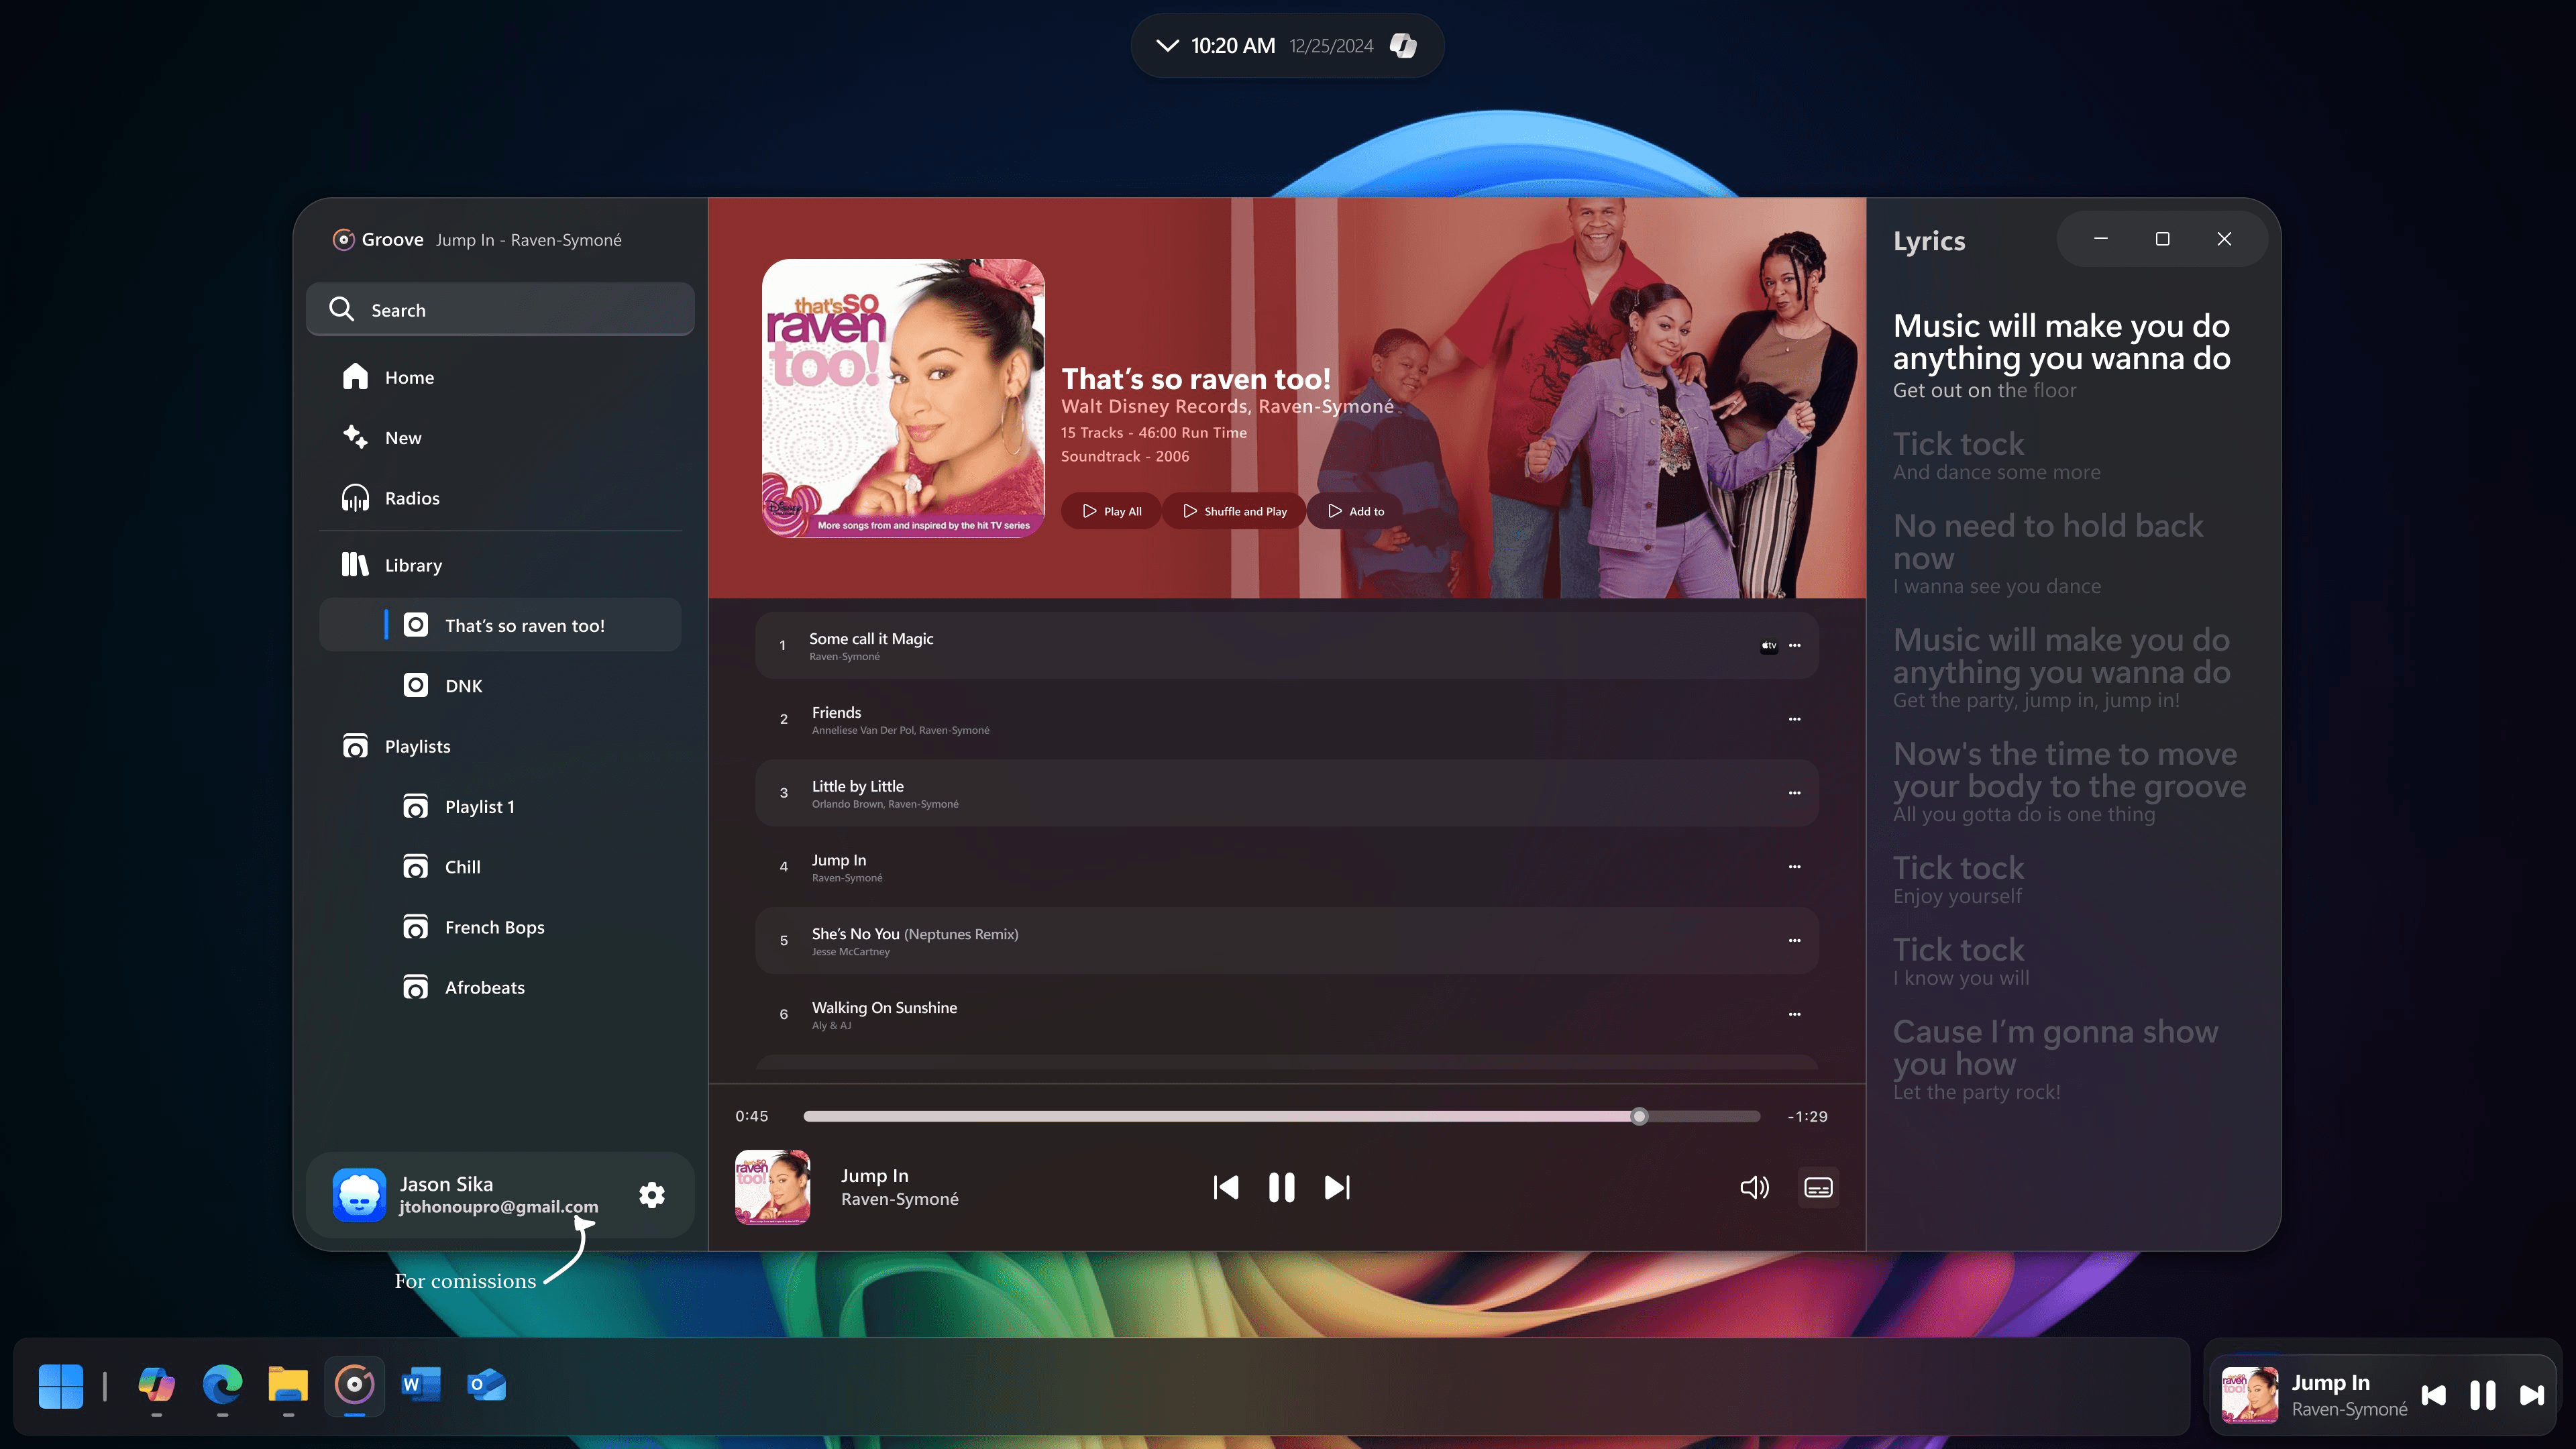Screen dimensions: 2576x1449
Task: Click the album cover art in header
Action: 903,398
